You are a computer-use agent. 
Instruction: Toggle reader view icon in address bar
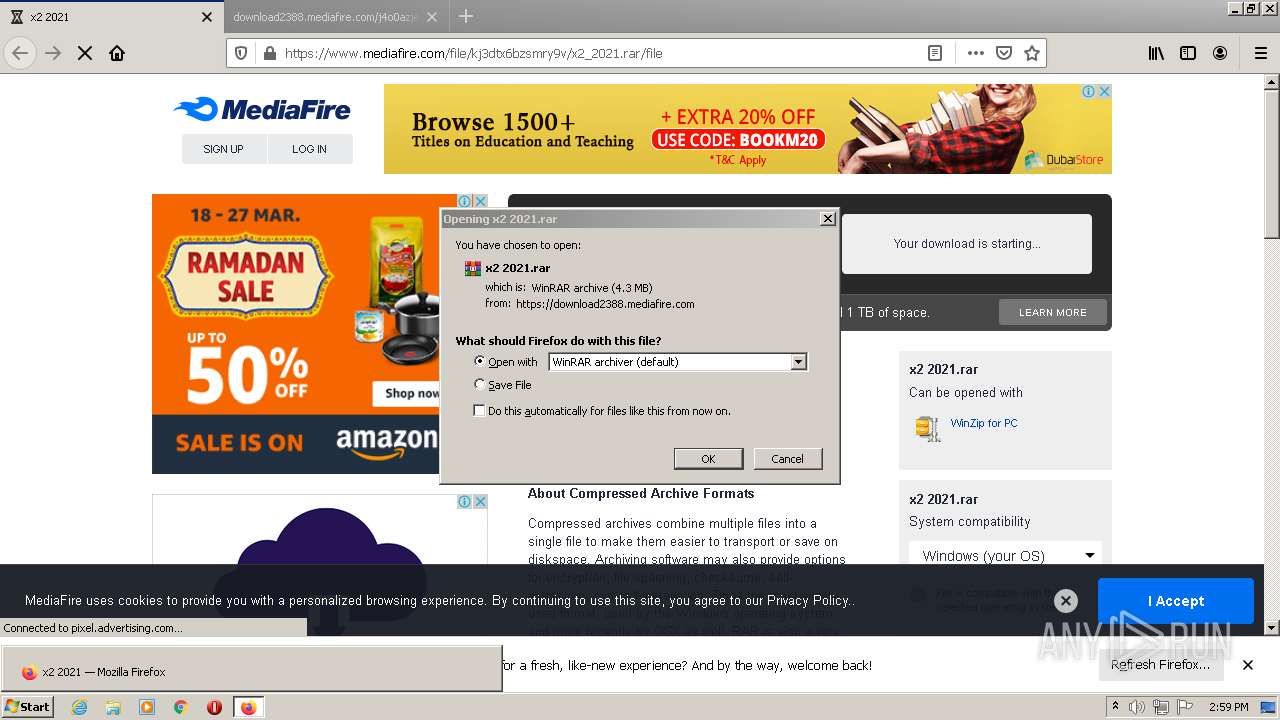click(x=935, y=53)
